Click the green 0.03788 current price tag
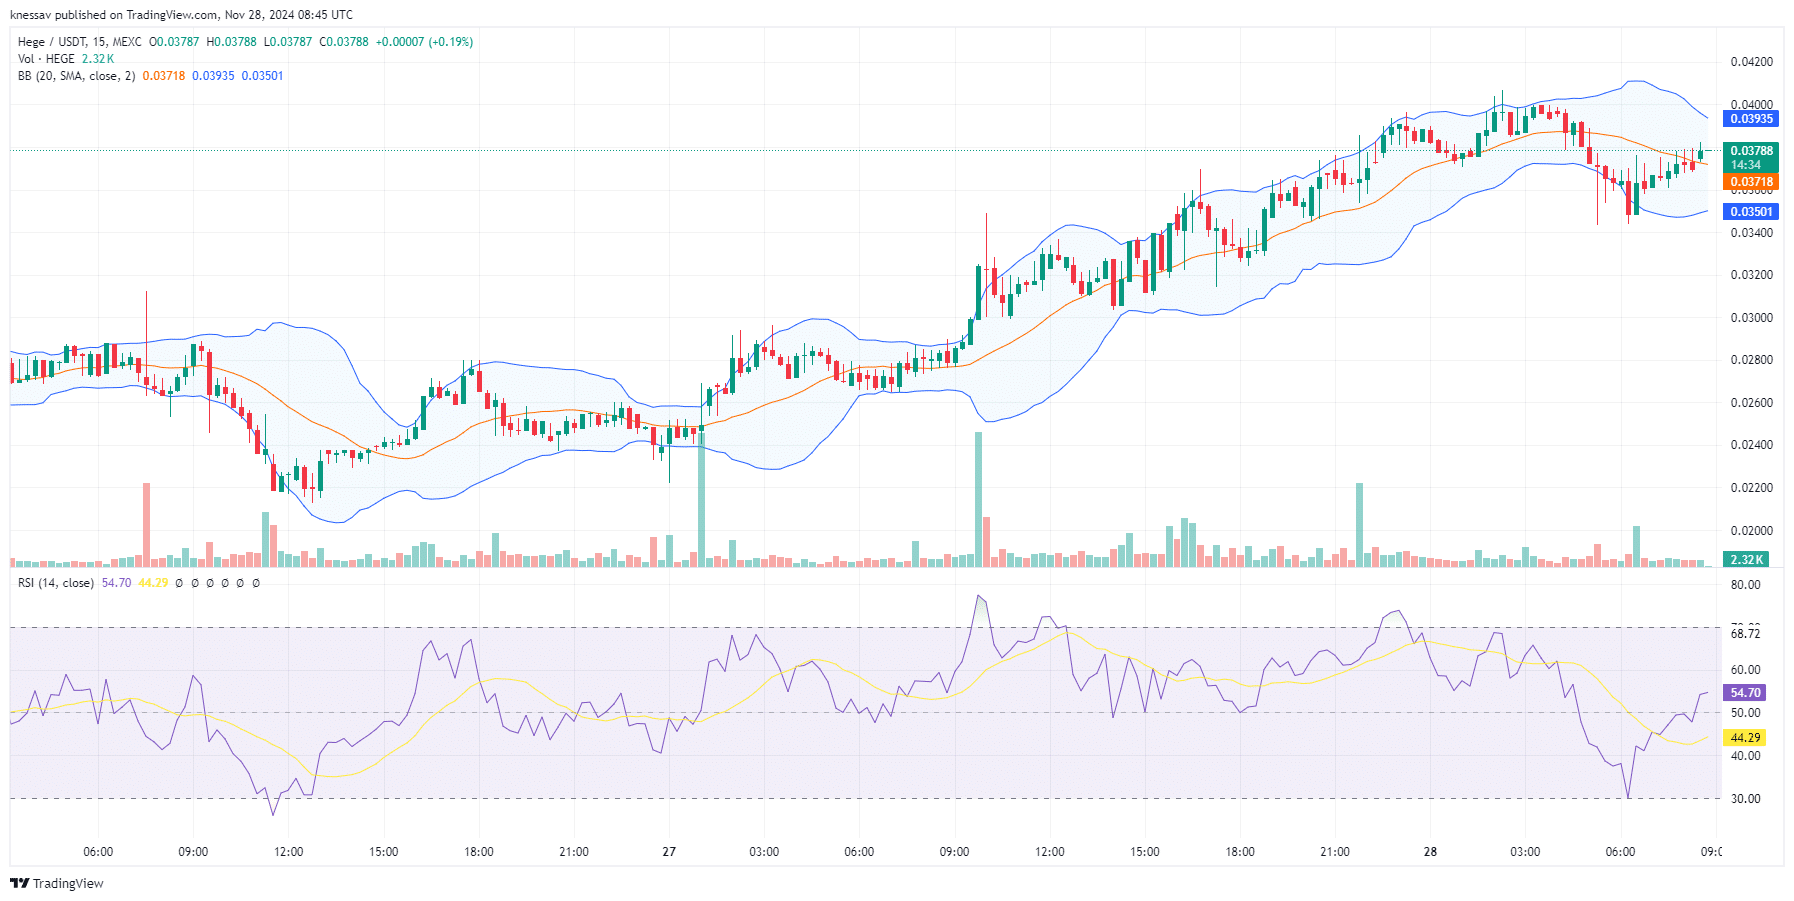The image size is (1794, 901). (x=1751, y=151)
